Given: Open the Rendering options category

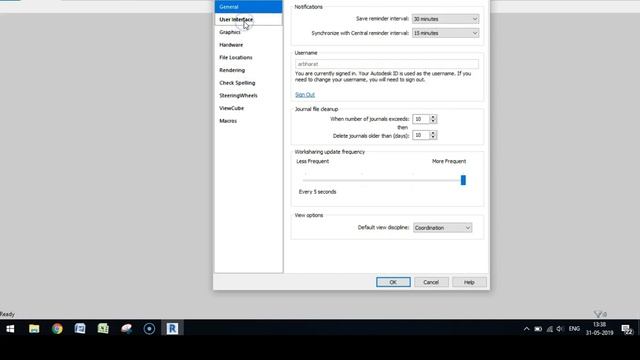Looking at the screenshot, I should coord(249,70).
